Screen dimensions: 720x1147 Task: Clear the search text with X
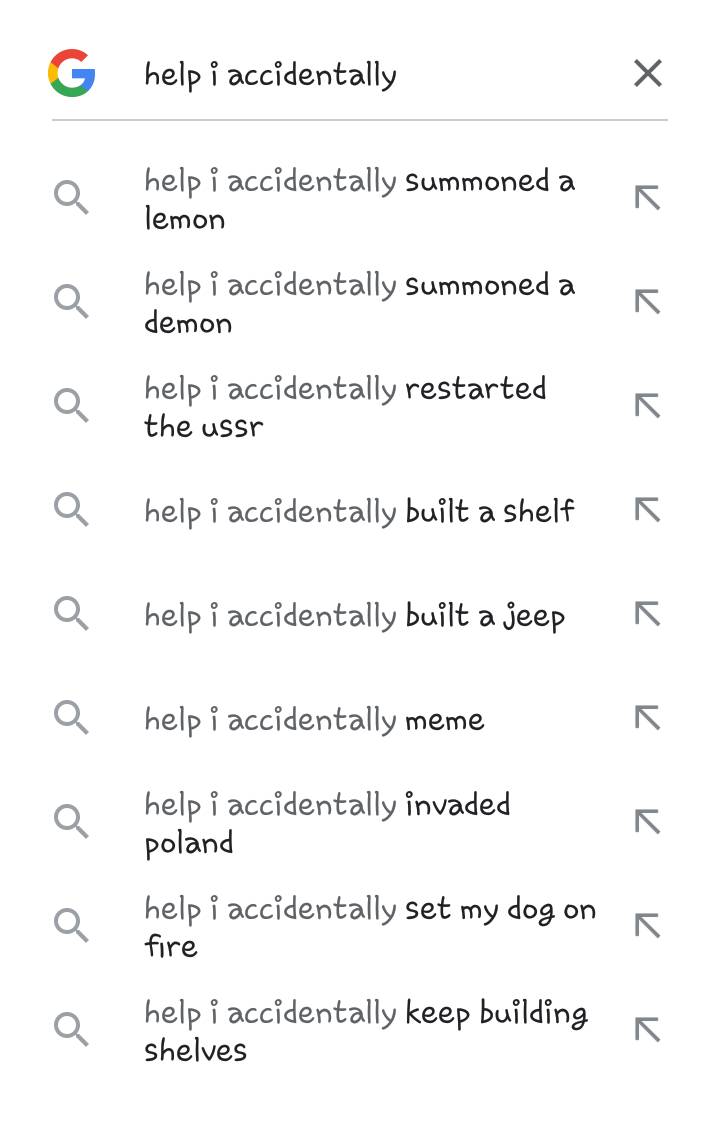pyautogui.click(x=648, y=73)
